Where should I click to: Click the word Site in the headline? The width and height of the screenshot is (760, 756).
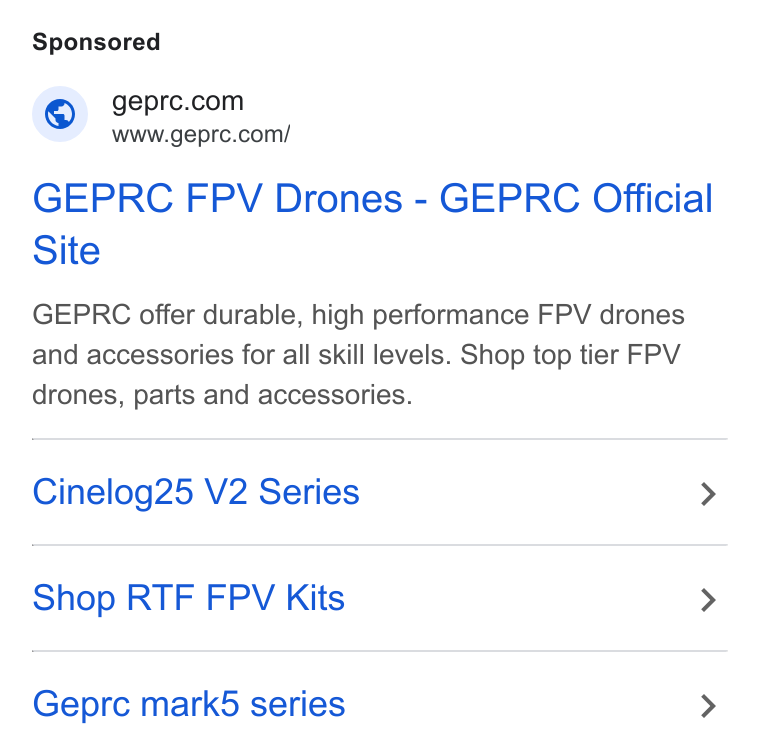(x=66, y=251)
